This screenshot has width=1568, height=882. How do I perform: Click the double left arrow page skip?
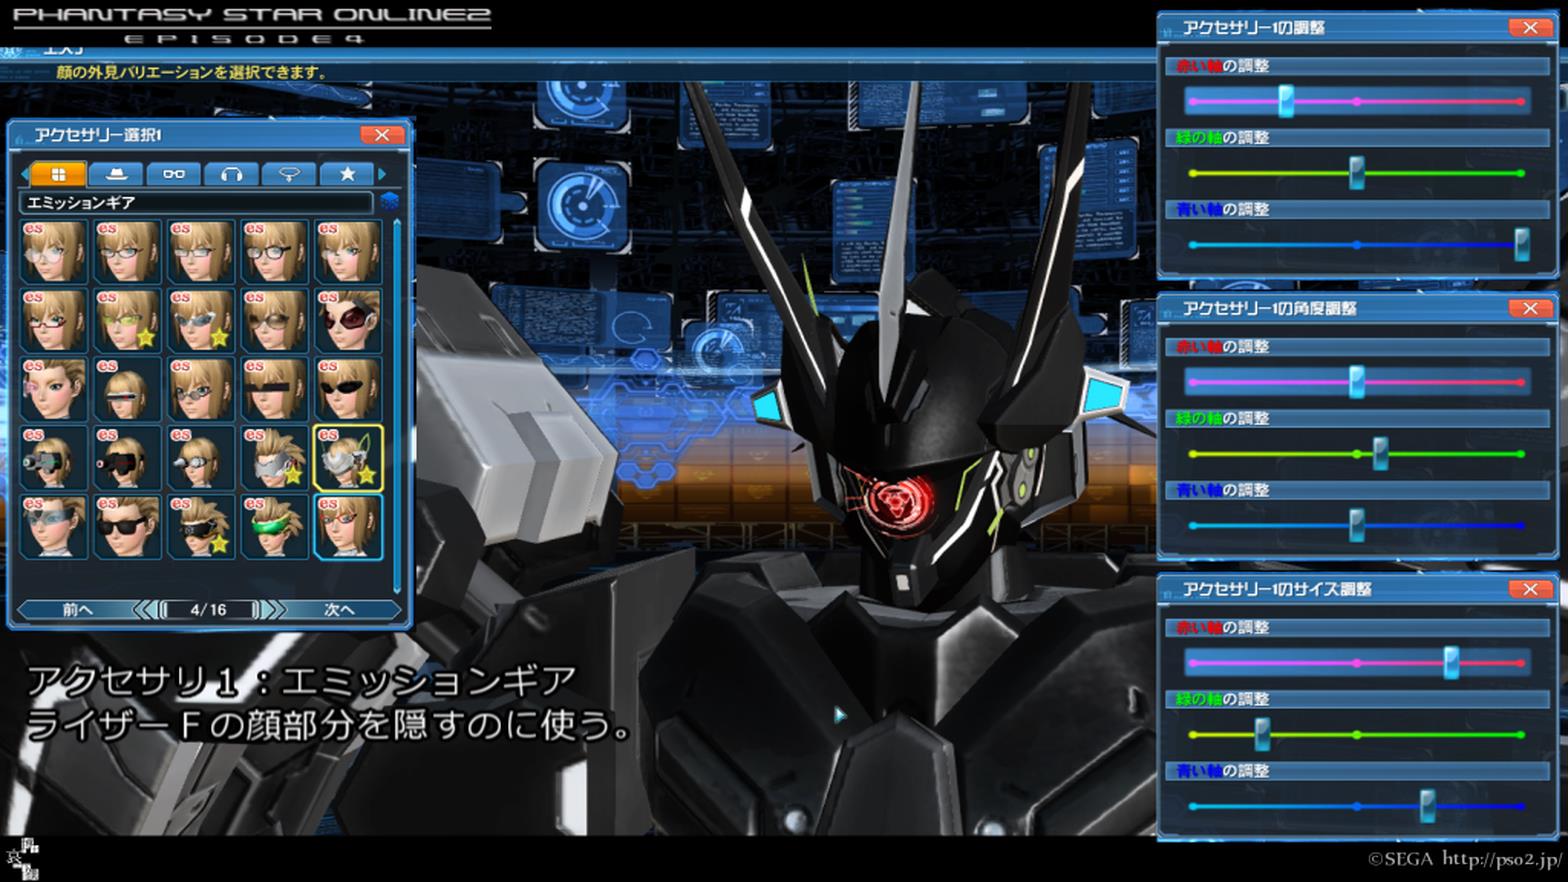coord(145,609)
